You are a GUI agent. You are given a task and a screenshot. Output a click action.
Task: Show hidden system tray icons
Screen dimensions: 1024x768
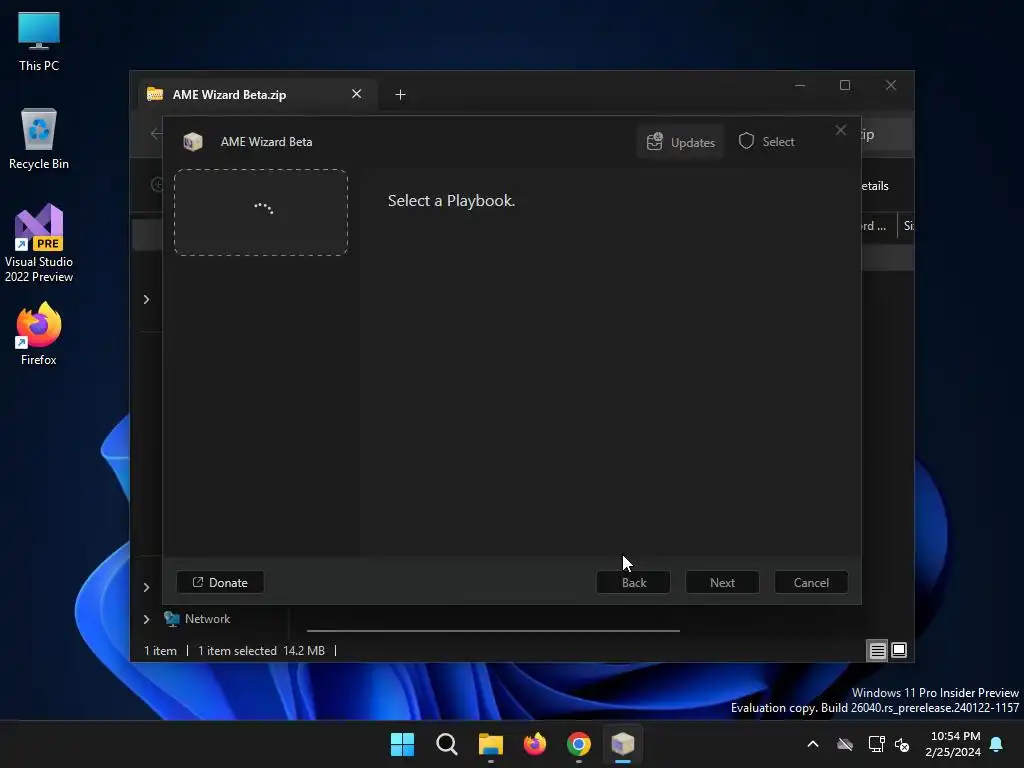coord(813,744)
